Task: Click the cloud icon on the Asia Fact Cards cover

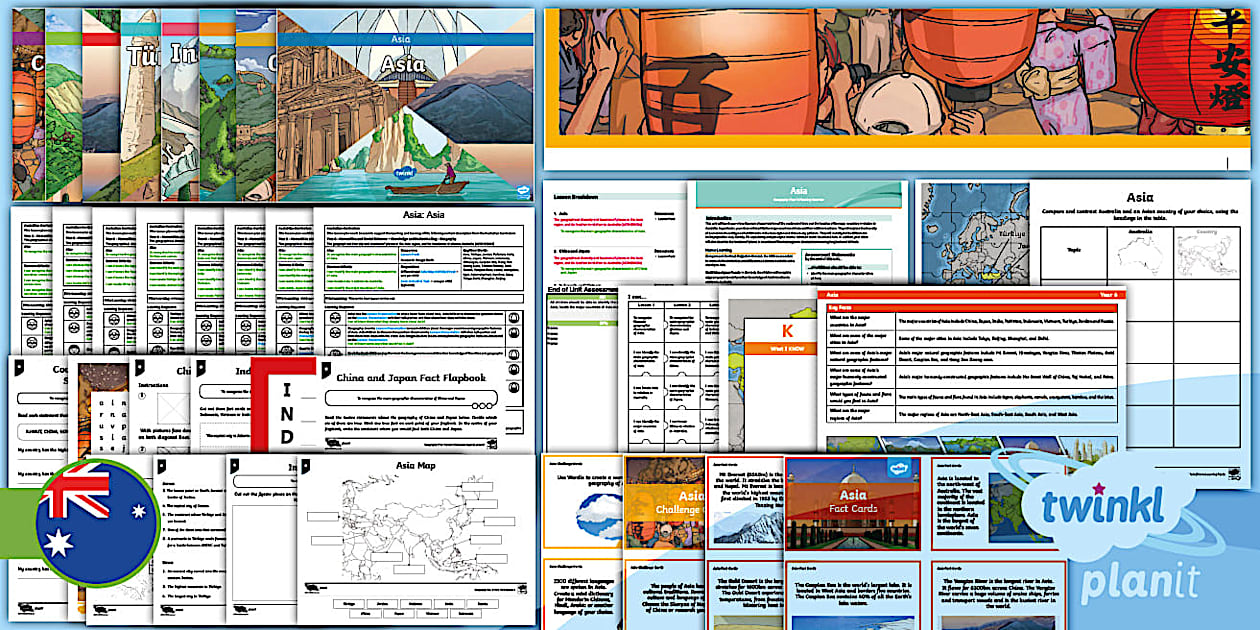Action: coord(900,467)
